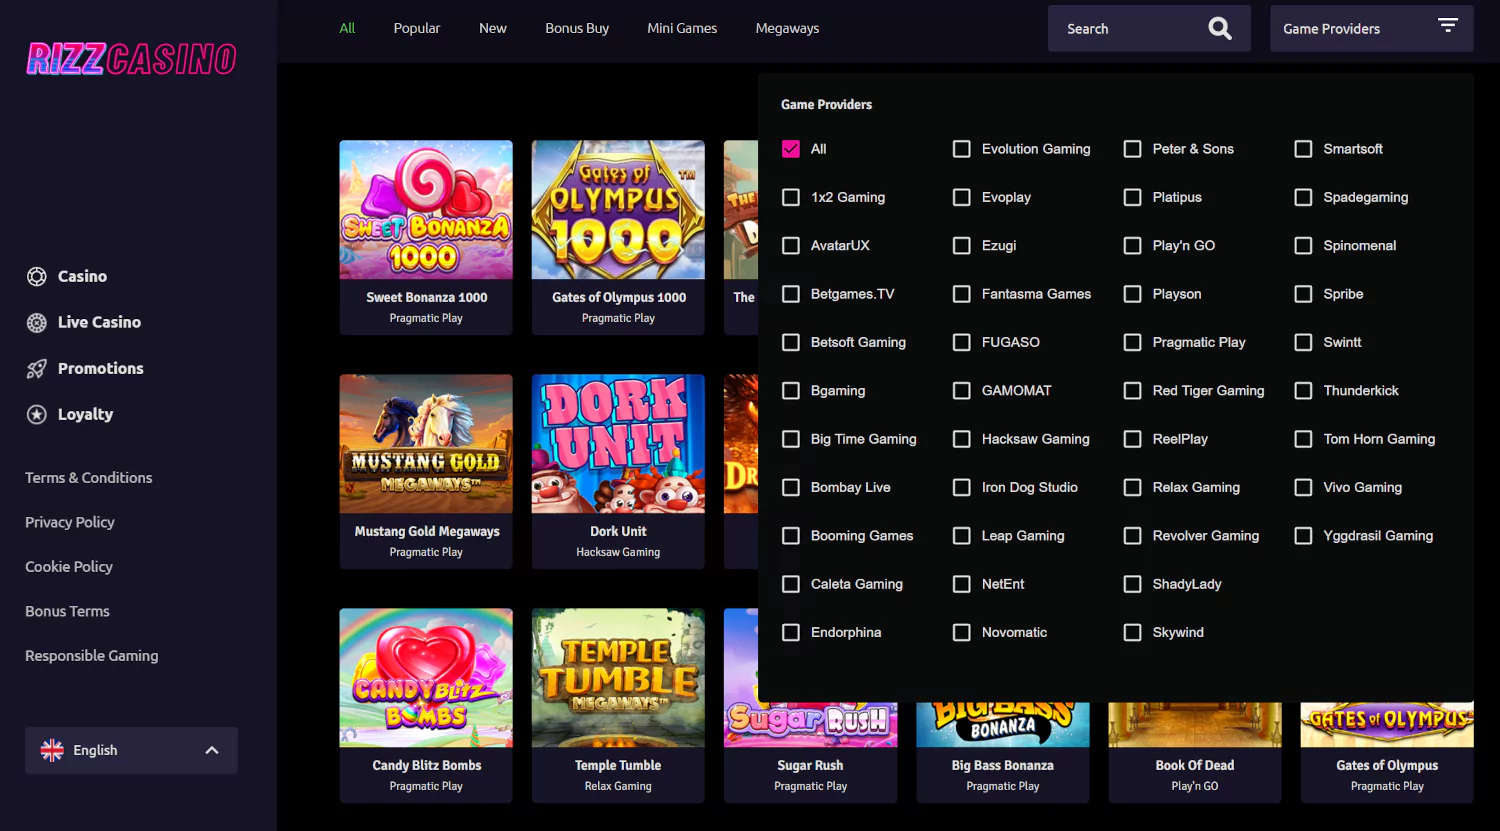Open the Mini Games tab
The width and height of the screenshot is (1500, 831).
pos(682,28)
